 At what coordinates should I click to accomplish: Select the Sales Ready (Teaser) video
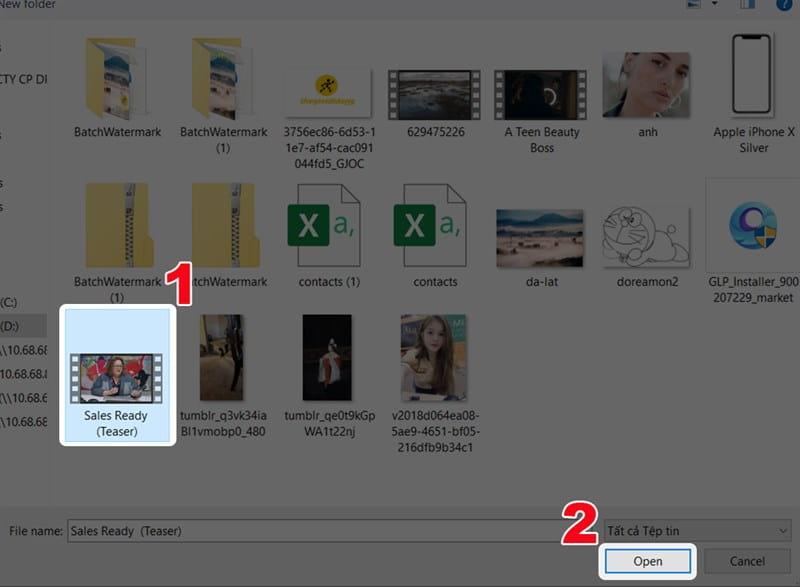click(117, 375)
